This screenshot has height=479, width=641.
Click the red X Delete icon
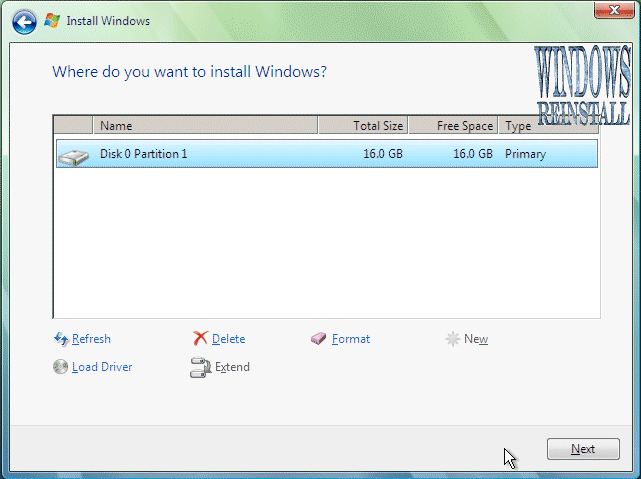tap(201, 339)
